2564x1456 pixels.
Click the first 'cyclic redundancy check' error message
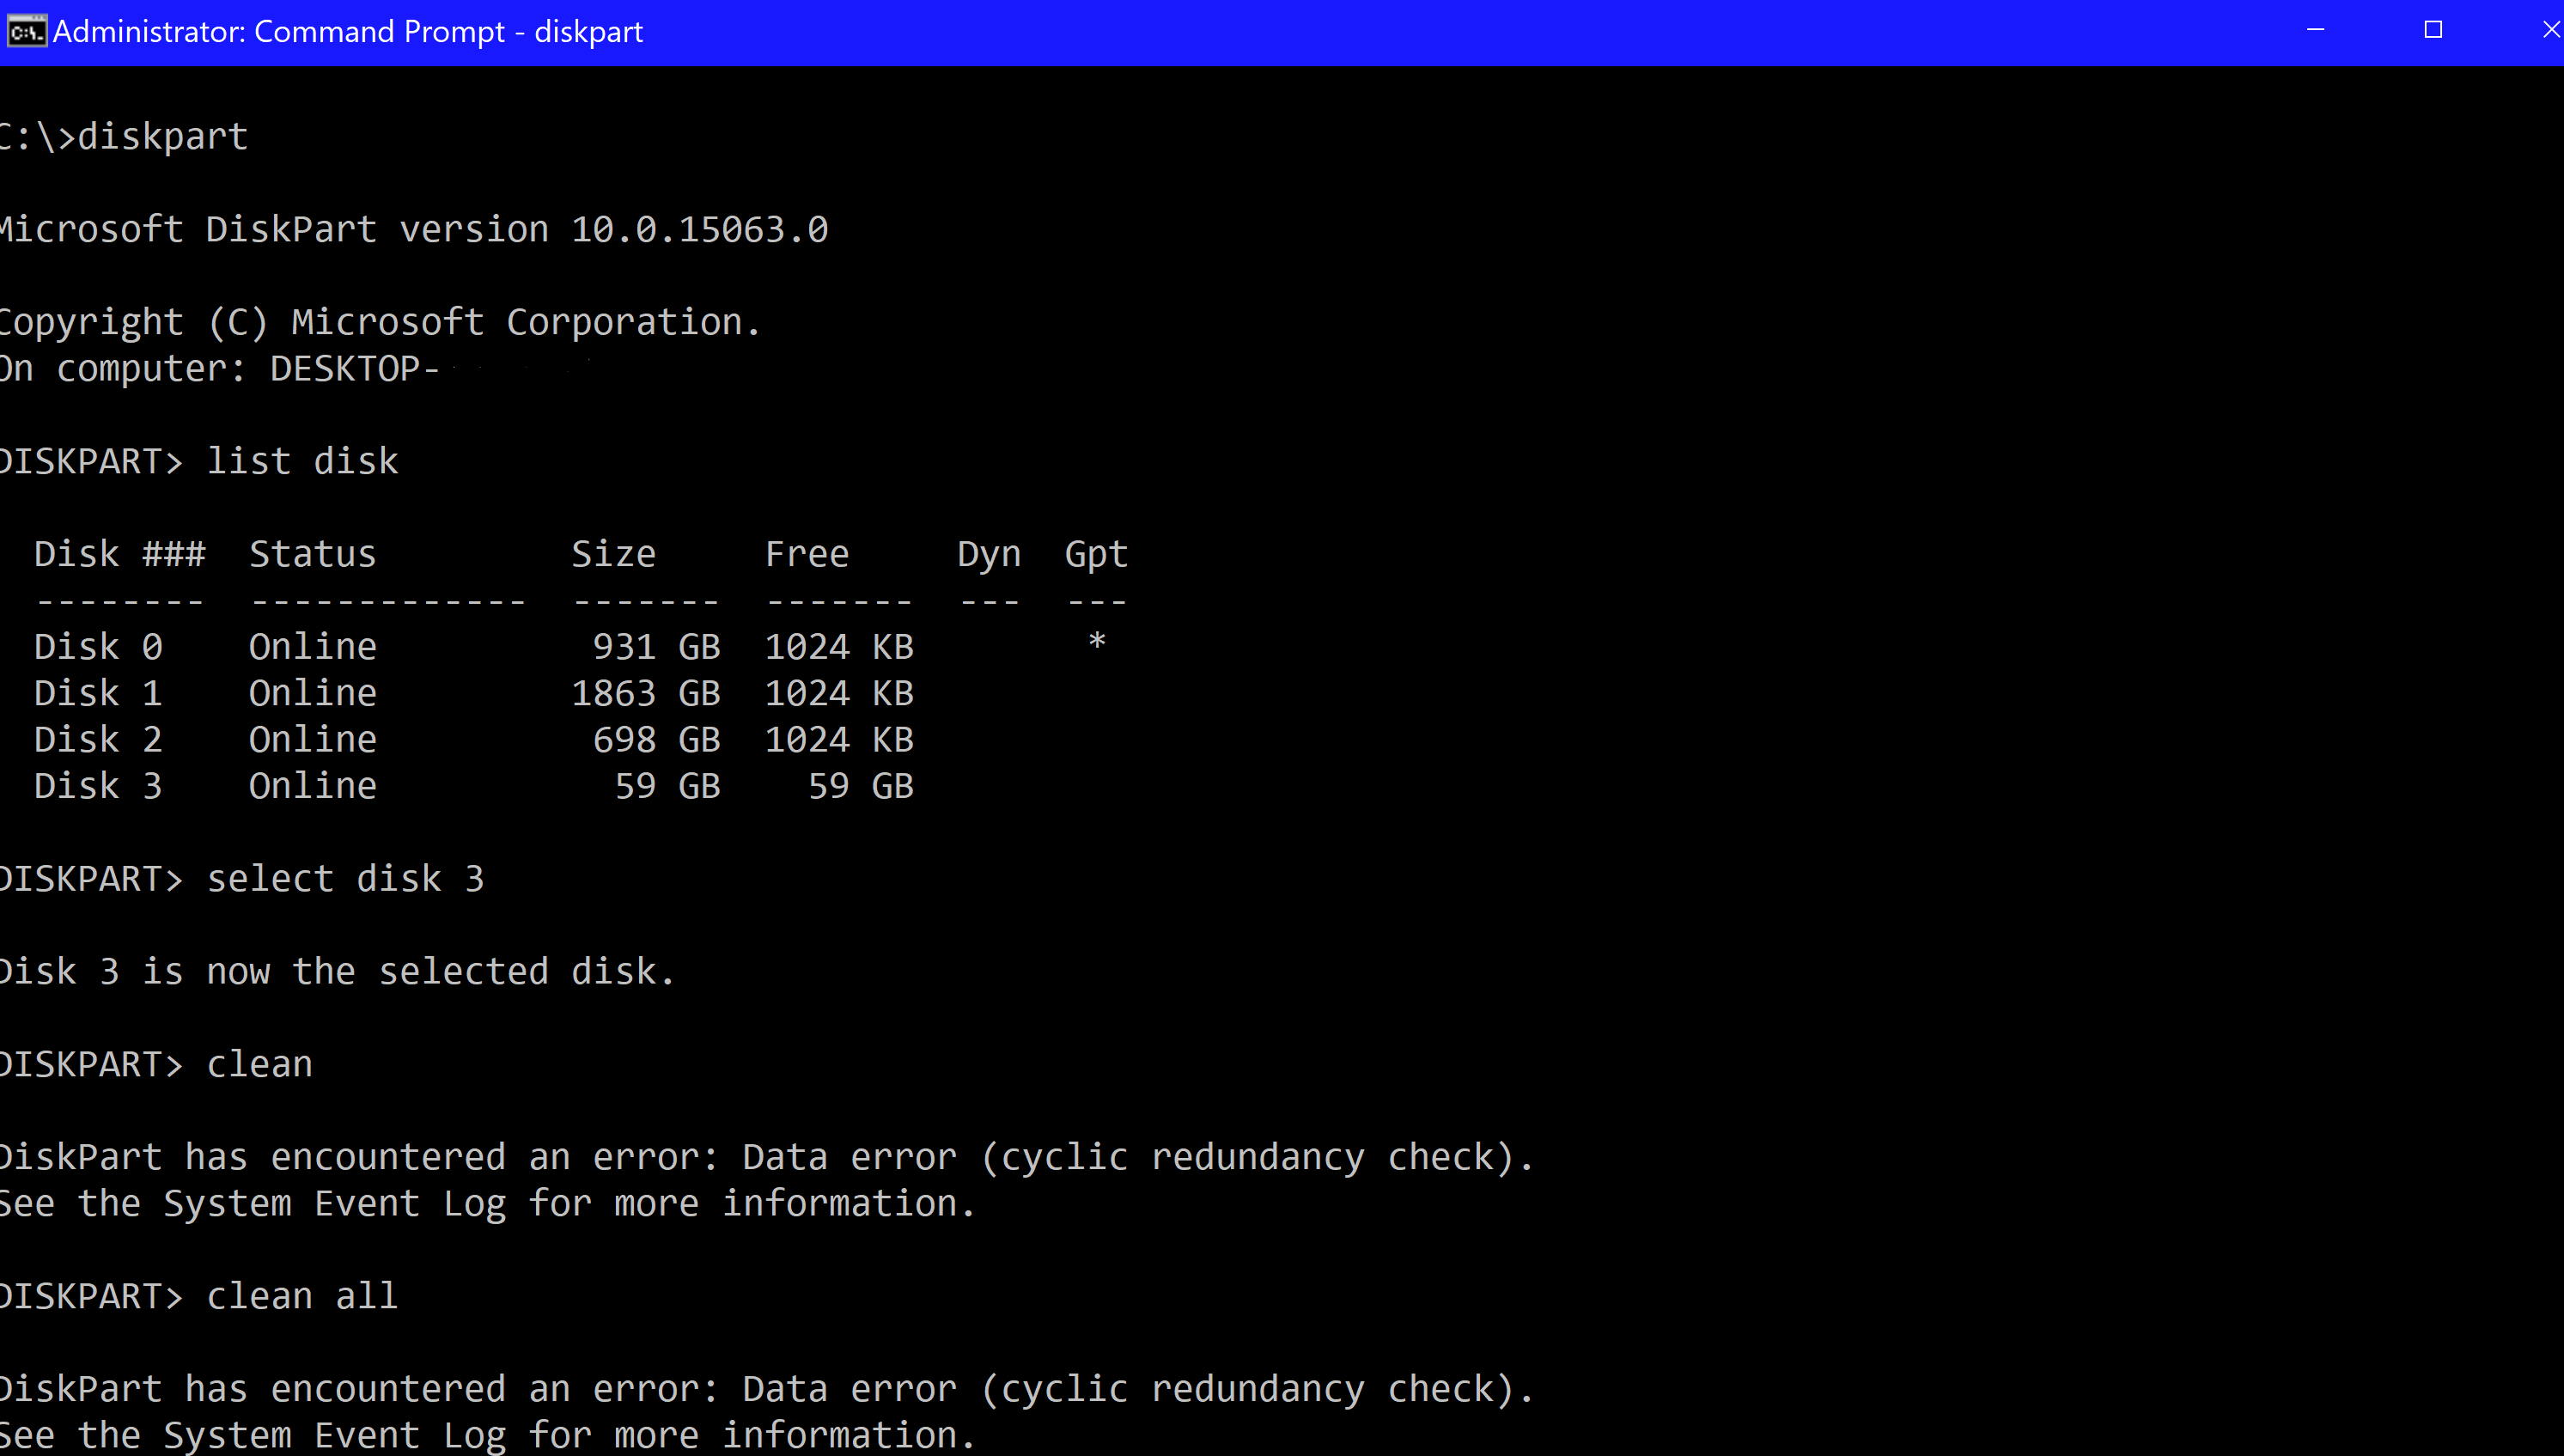[x=766, y=1157]
